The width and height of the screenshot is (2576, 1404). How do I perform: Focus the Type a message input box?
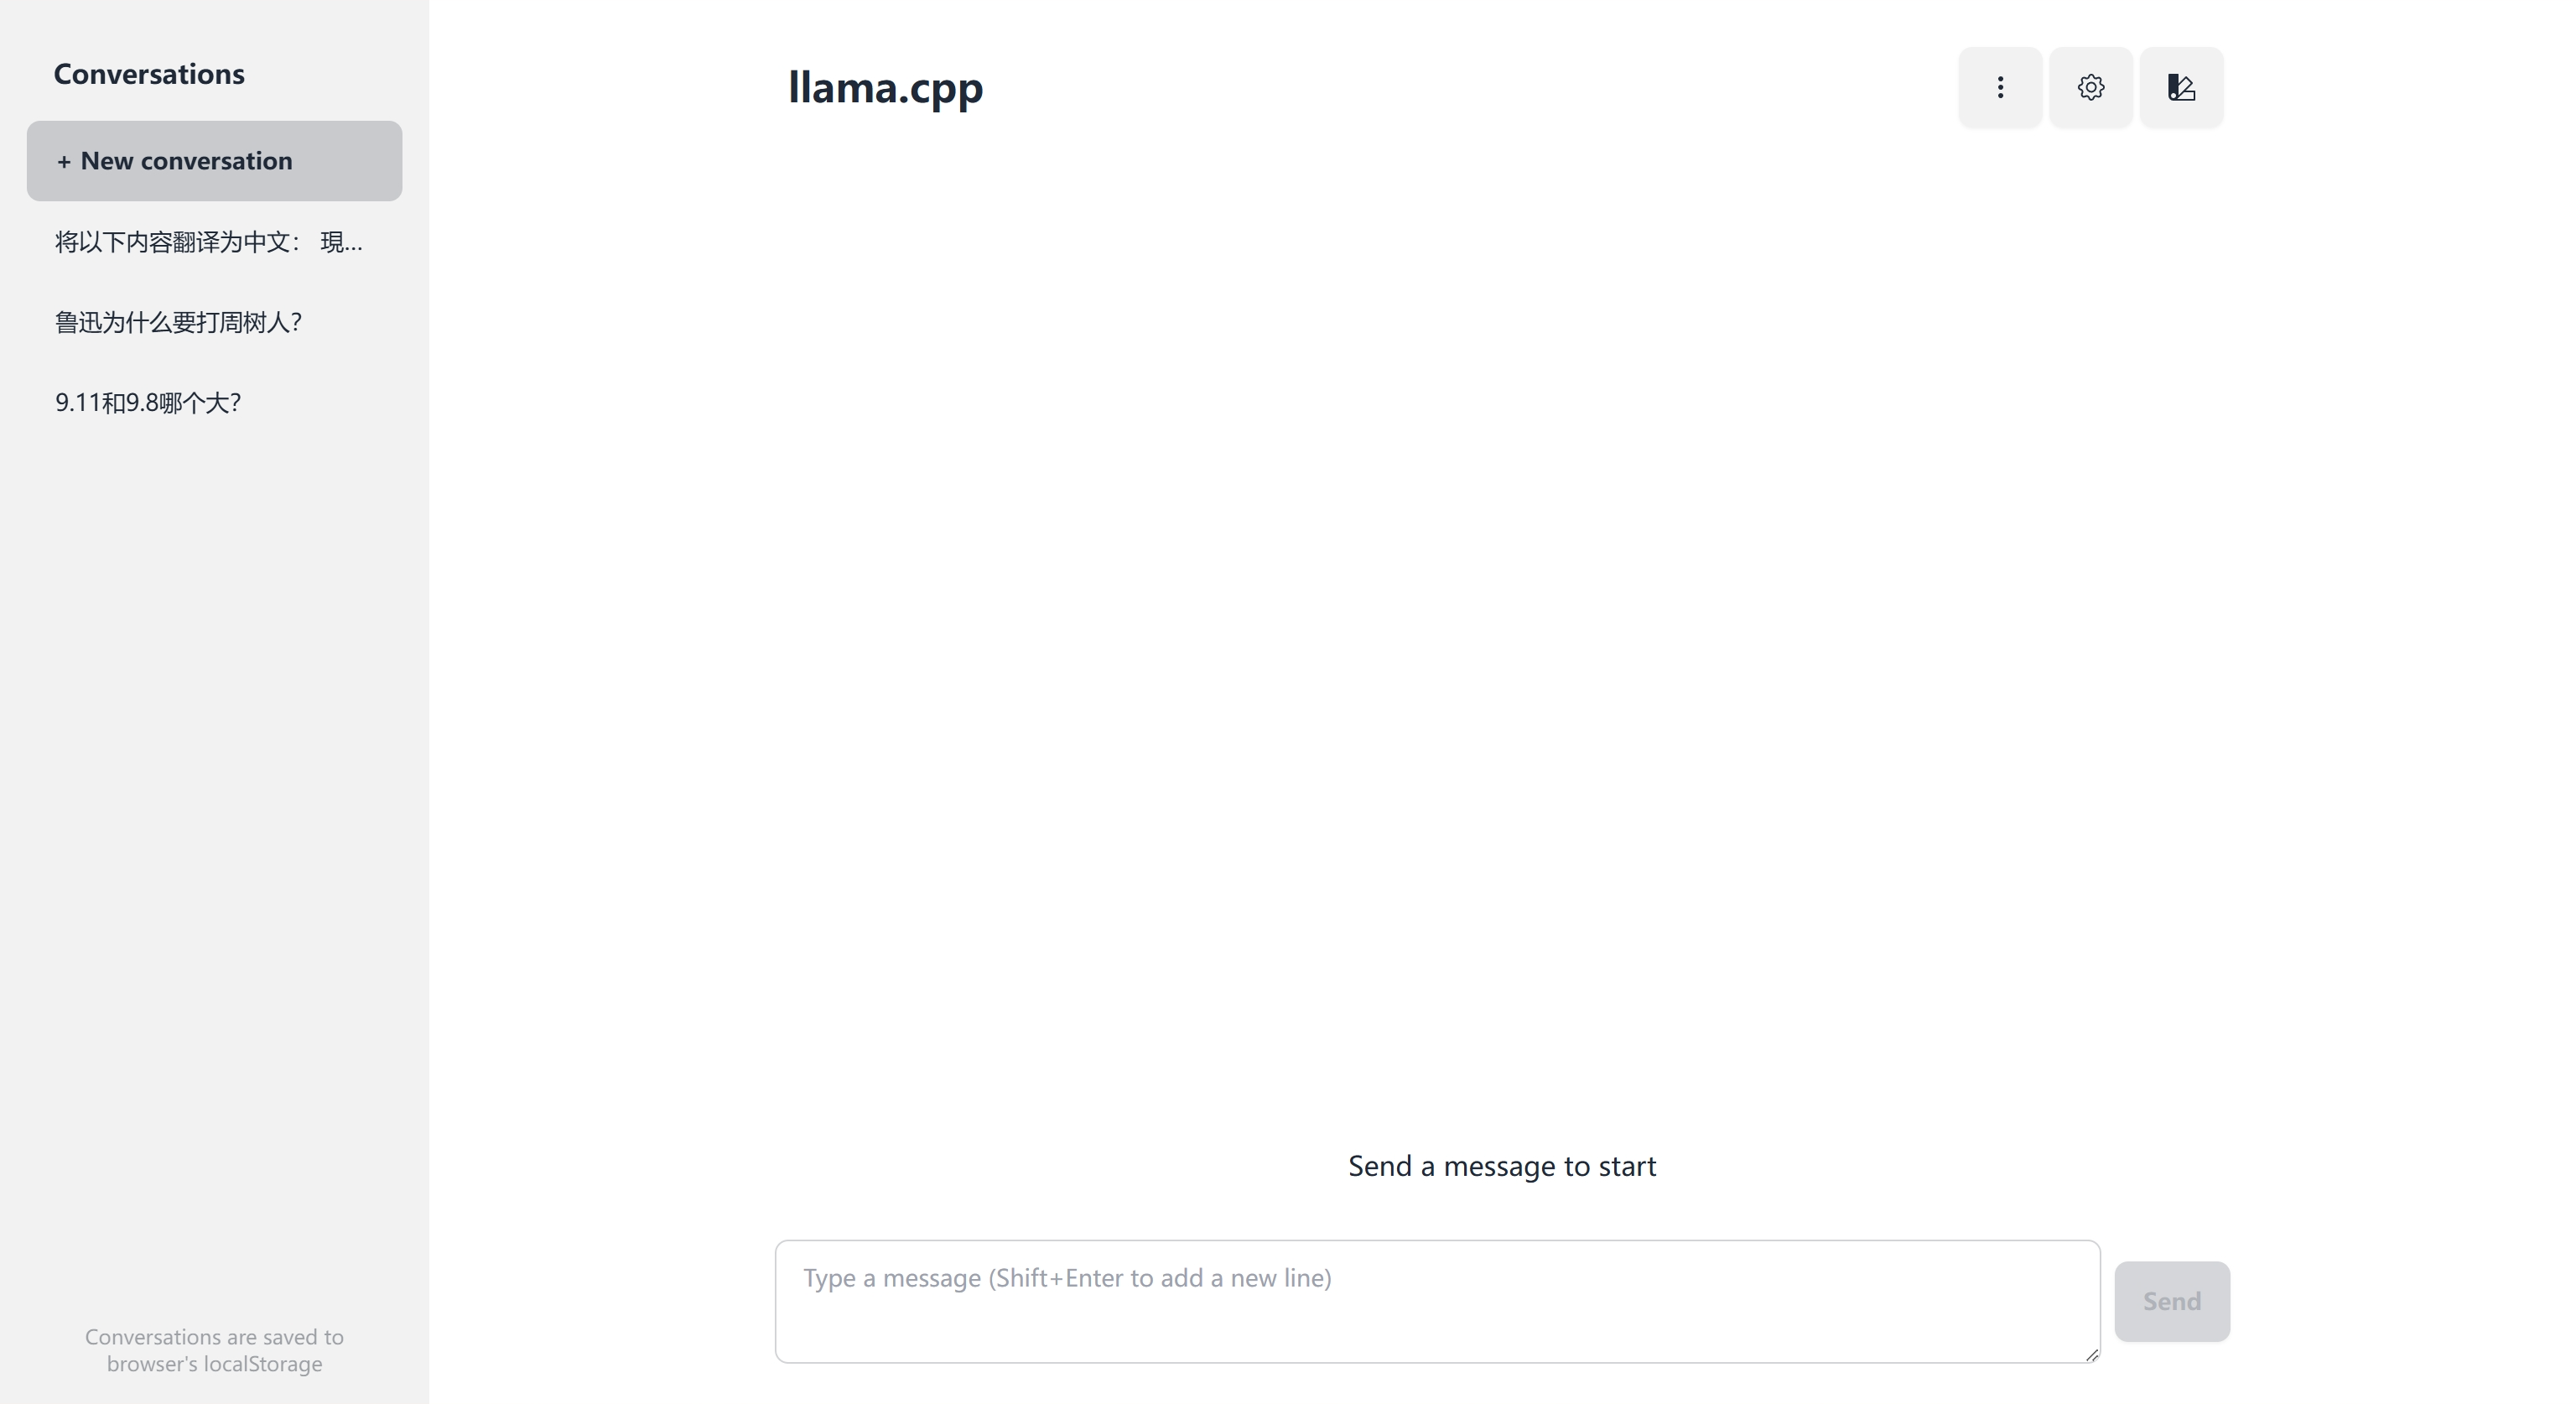[1436, 1300]
